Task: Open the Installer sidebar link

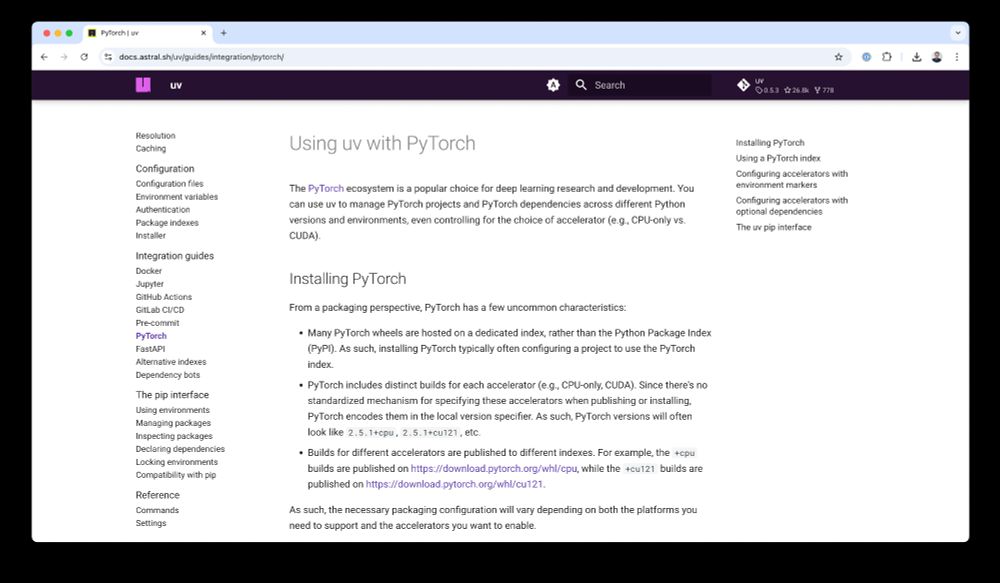Action: coord(151,235)
